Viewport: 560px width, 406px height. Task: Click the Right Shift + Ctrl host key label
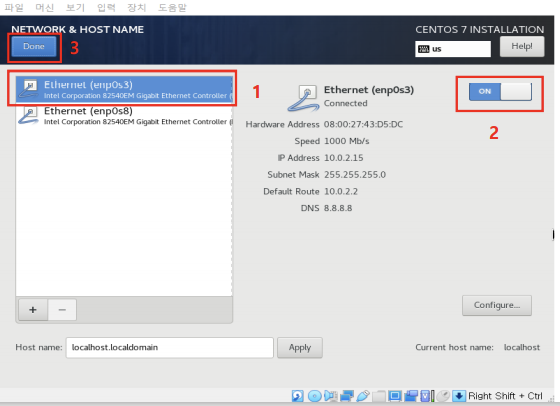click(x=505, y=396)
